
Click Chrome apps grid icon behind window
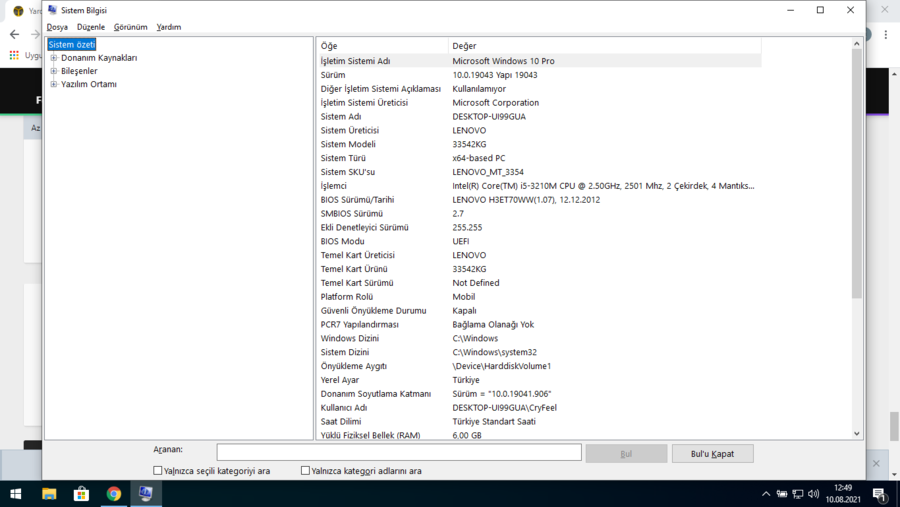click(x=14, y=55)
